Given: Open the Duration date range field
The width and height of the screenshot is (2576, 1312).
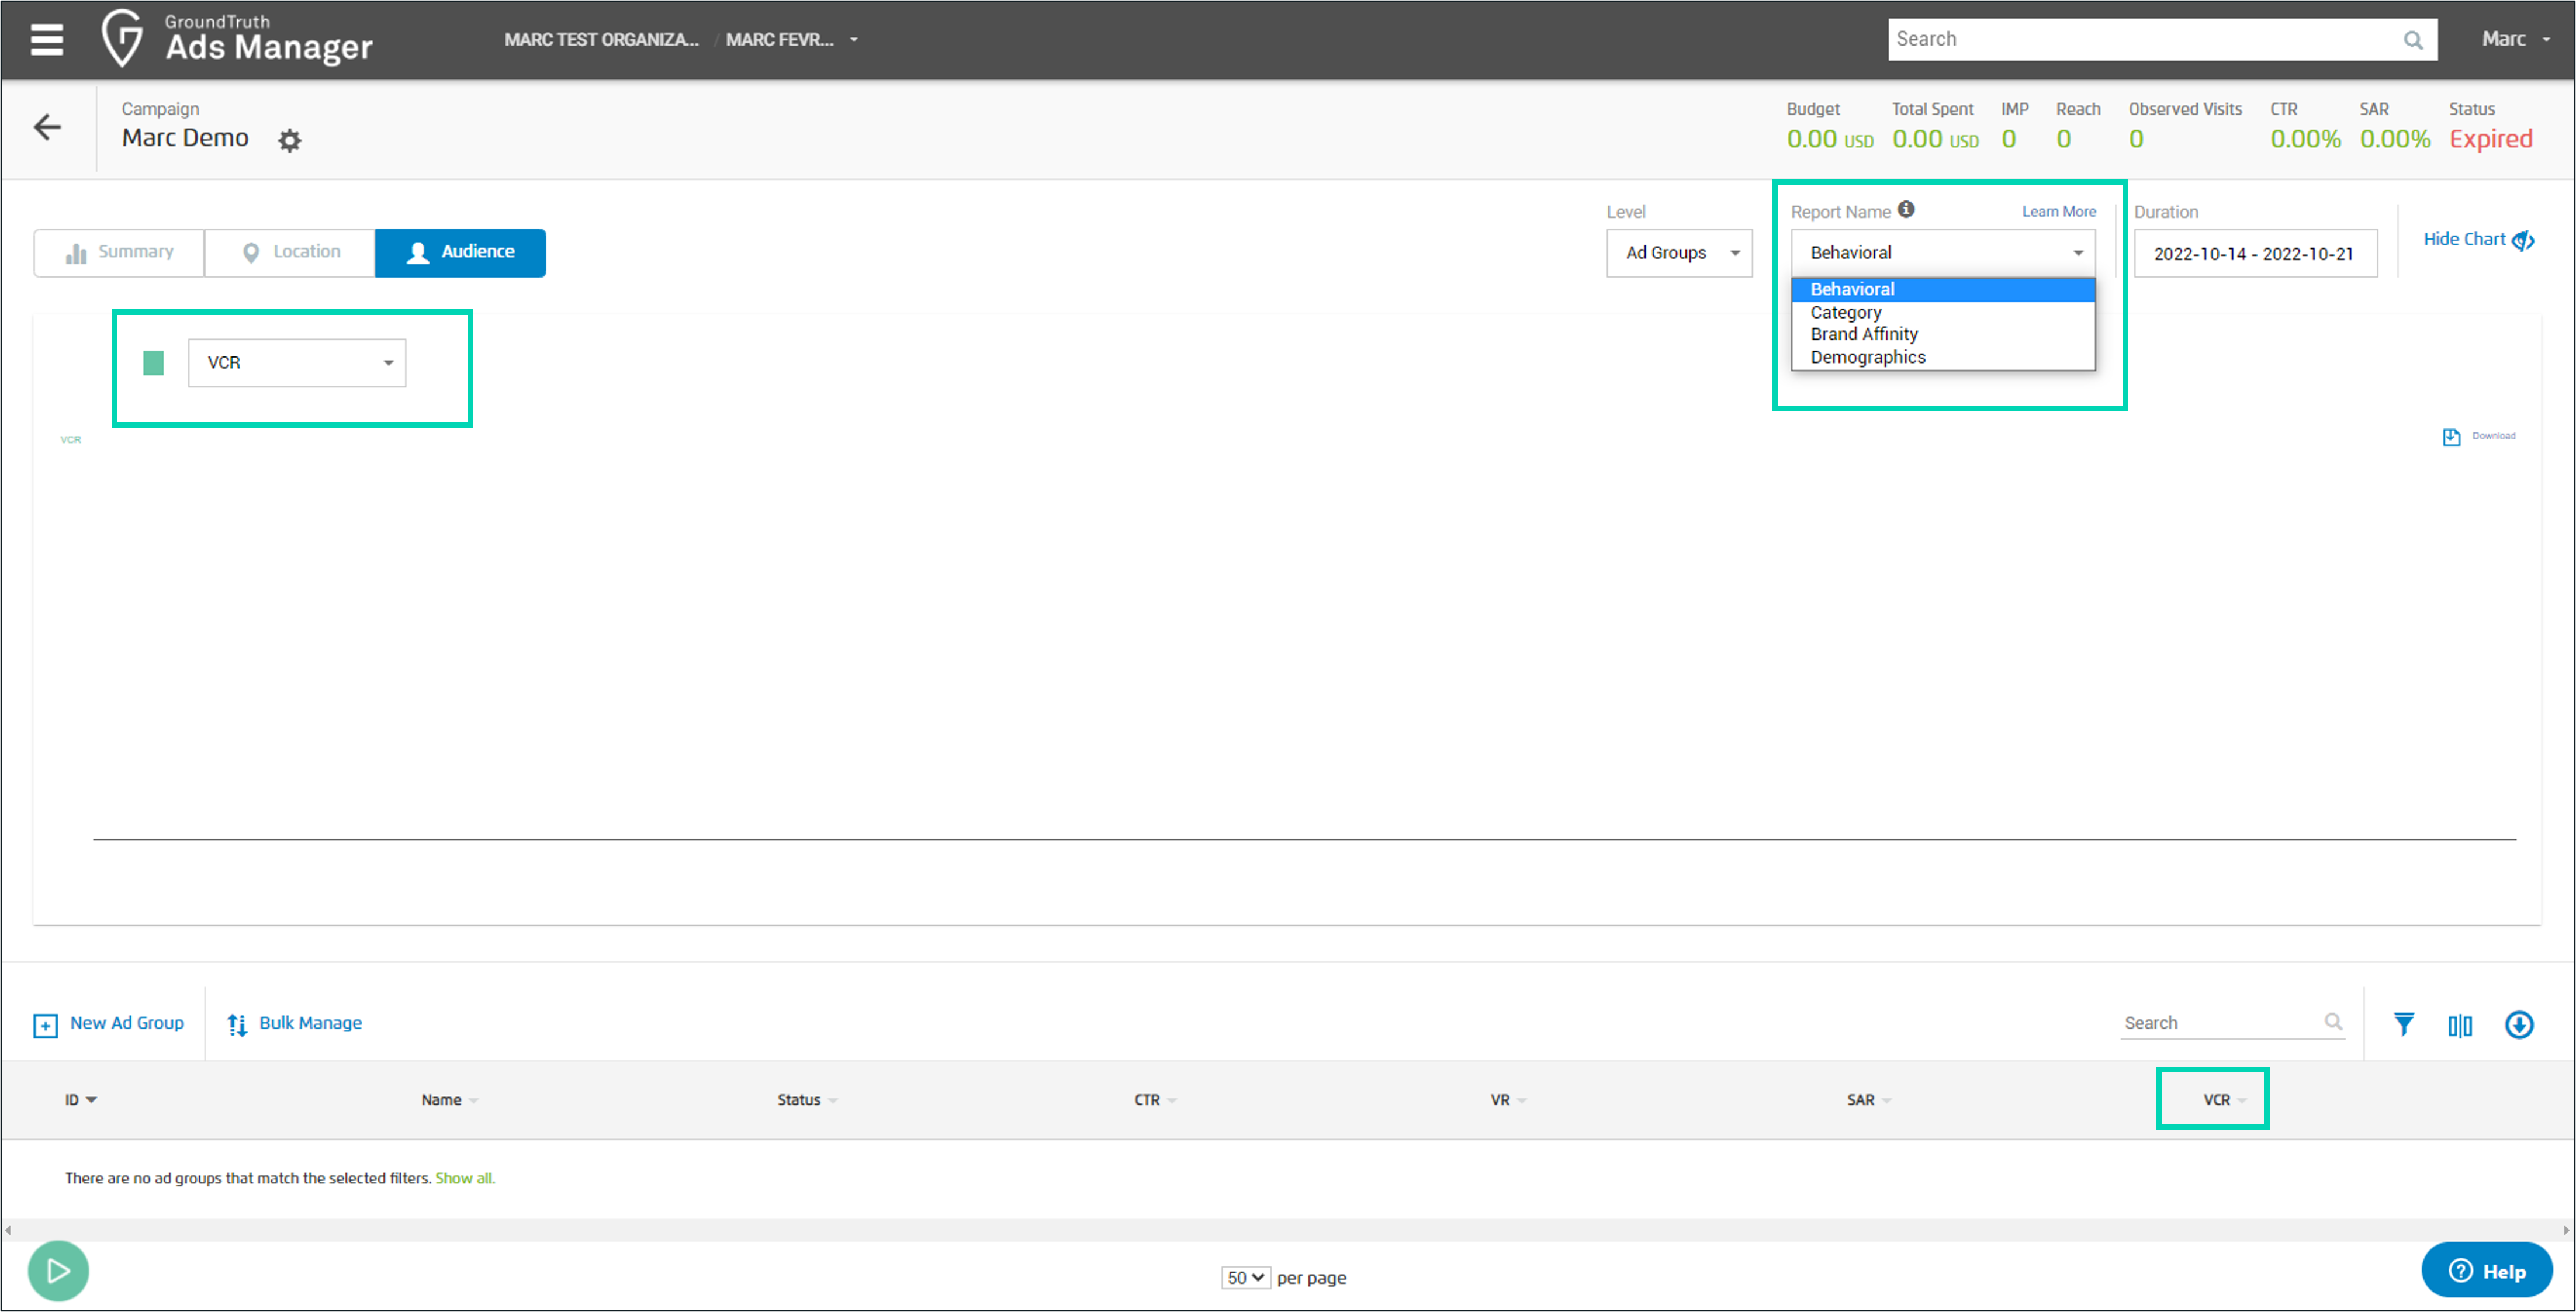Looking at the screenshot, I should (2255, 254).
